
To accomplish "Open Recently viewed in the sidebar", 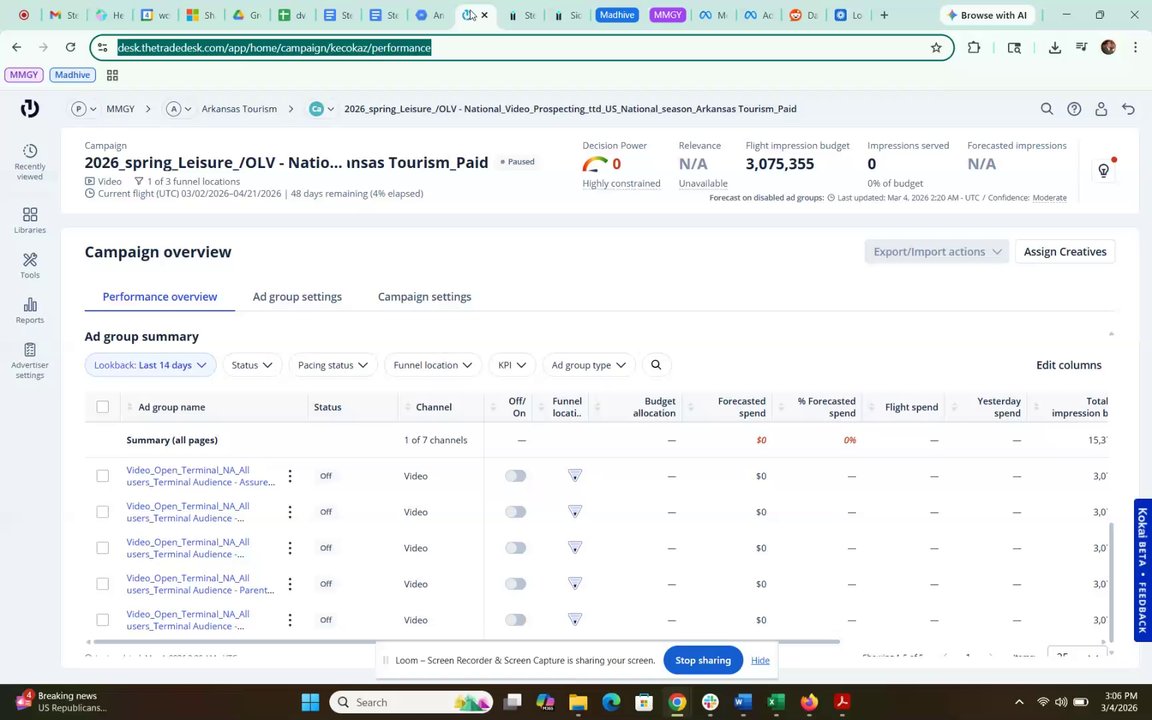I will (30, 160).
